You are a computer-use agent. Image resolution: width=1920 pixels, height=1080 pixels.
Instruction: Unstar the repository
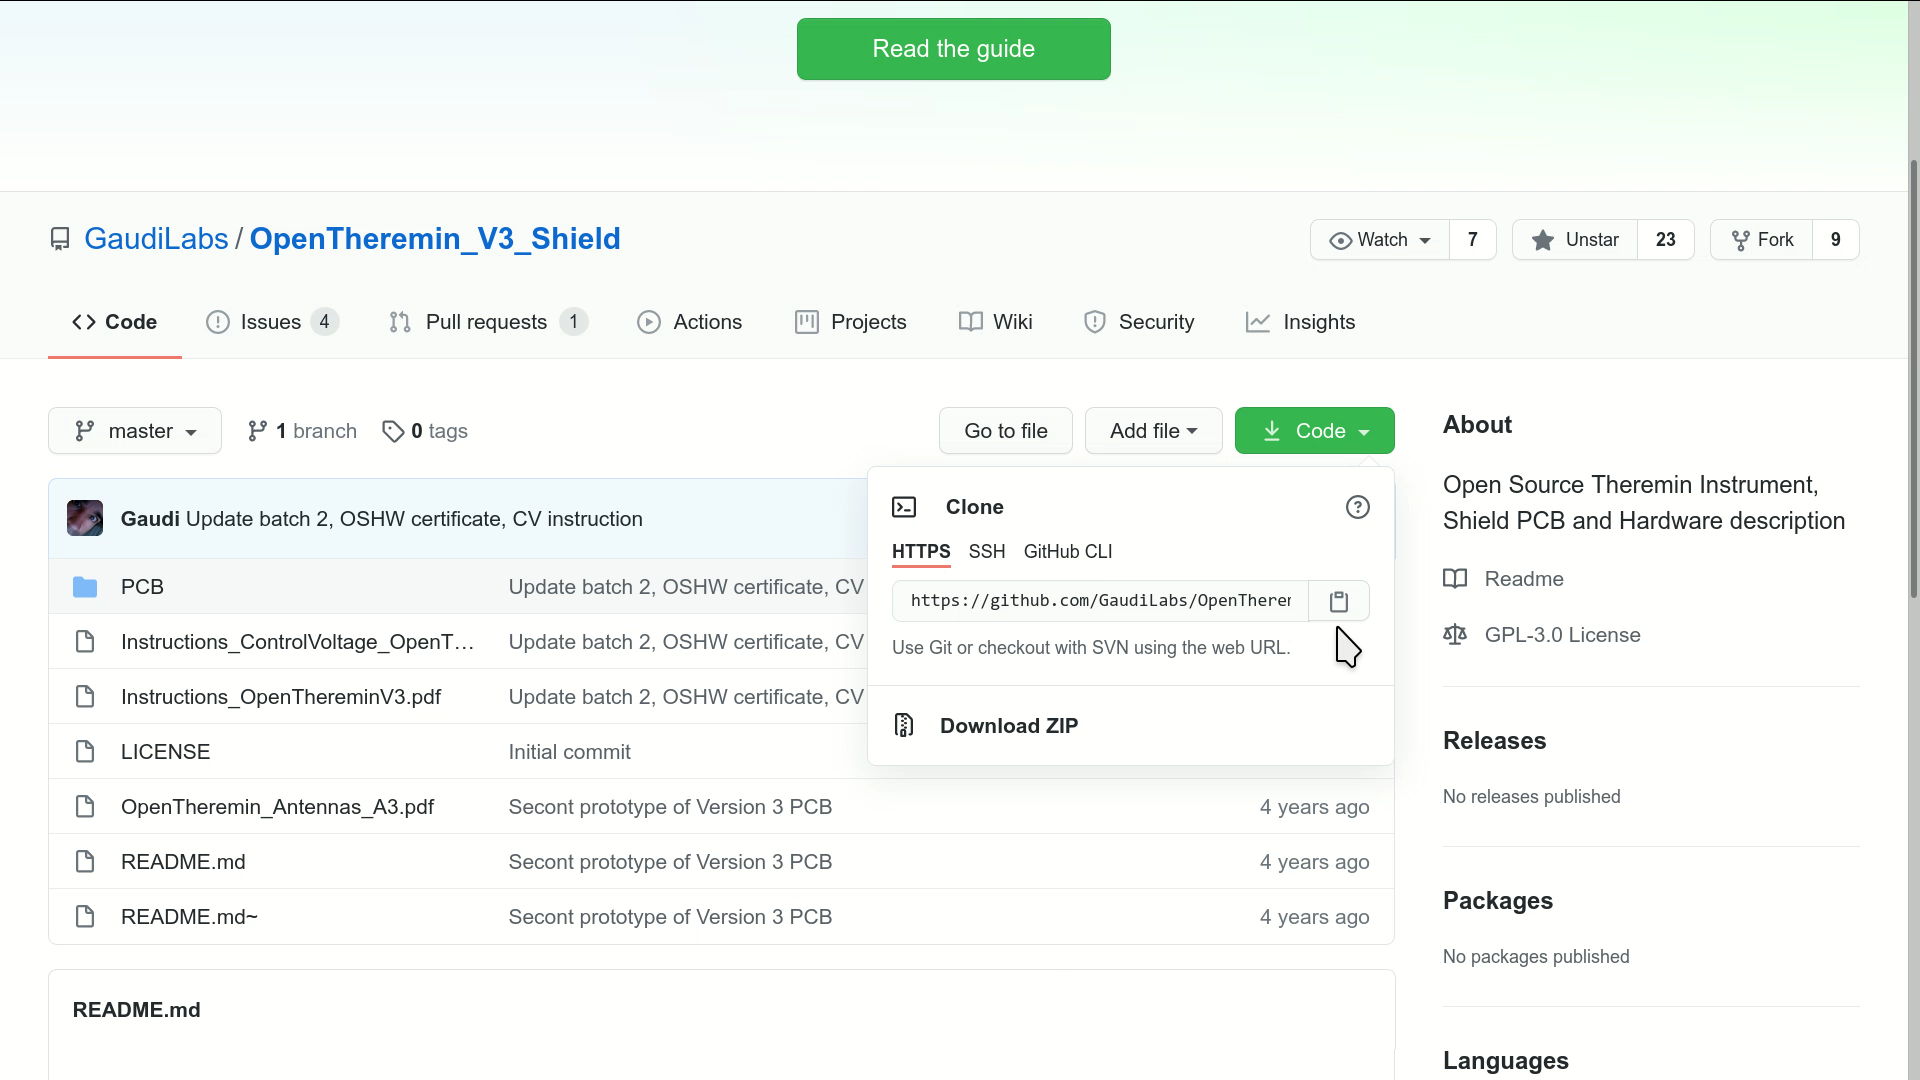click(1575, 240)
